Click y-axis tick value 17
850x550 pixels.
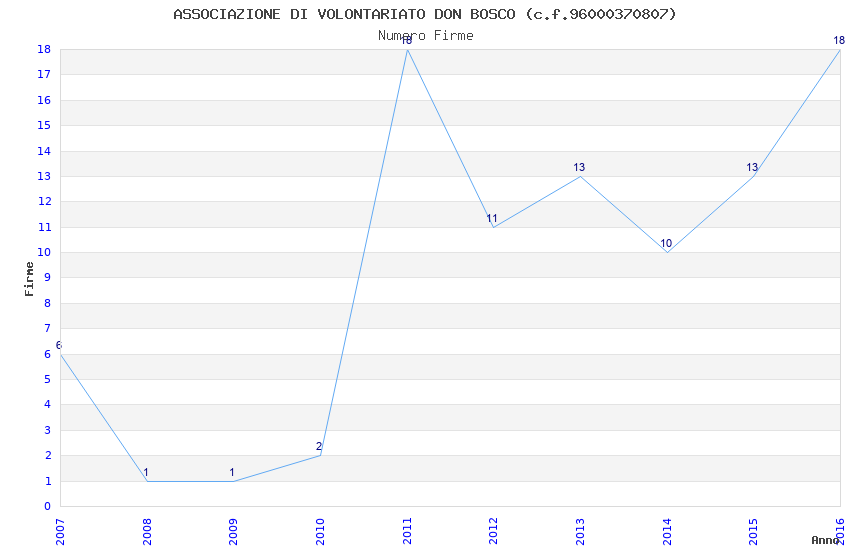click(x=44, y=74)
